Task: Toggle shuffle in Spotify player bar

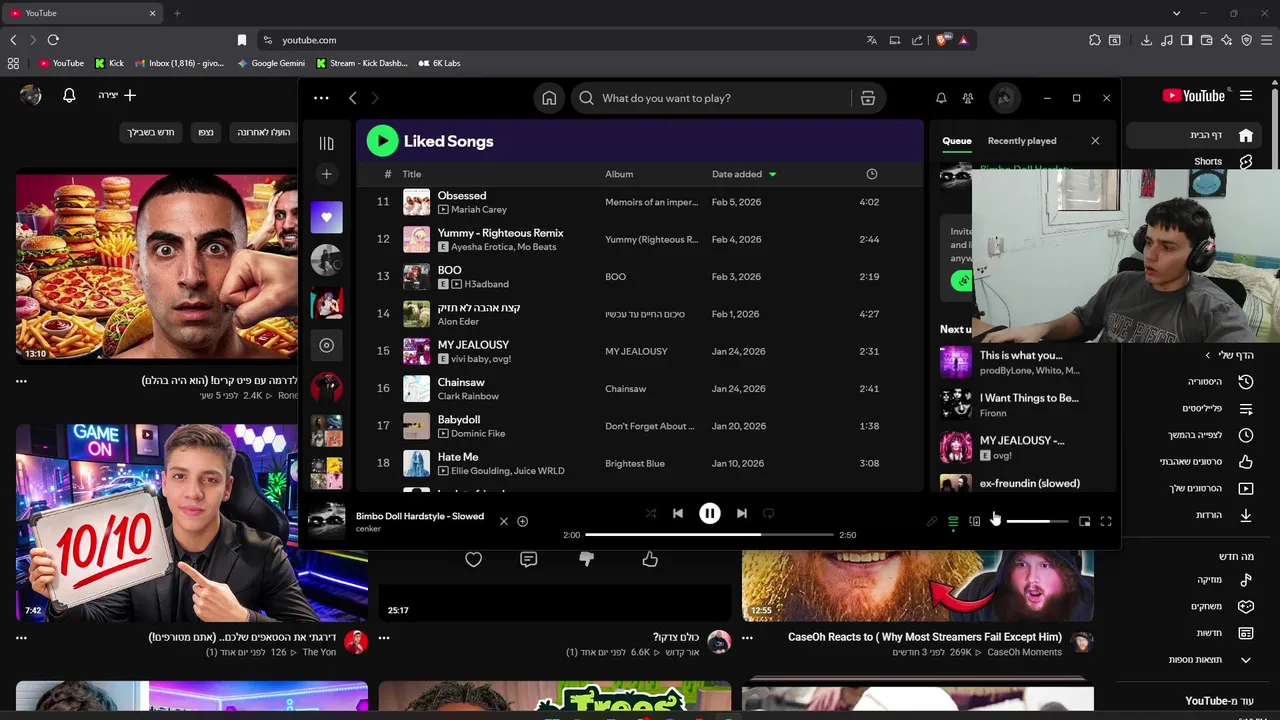Action: coord(651,513)
